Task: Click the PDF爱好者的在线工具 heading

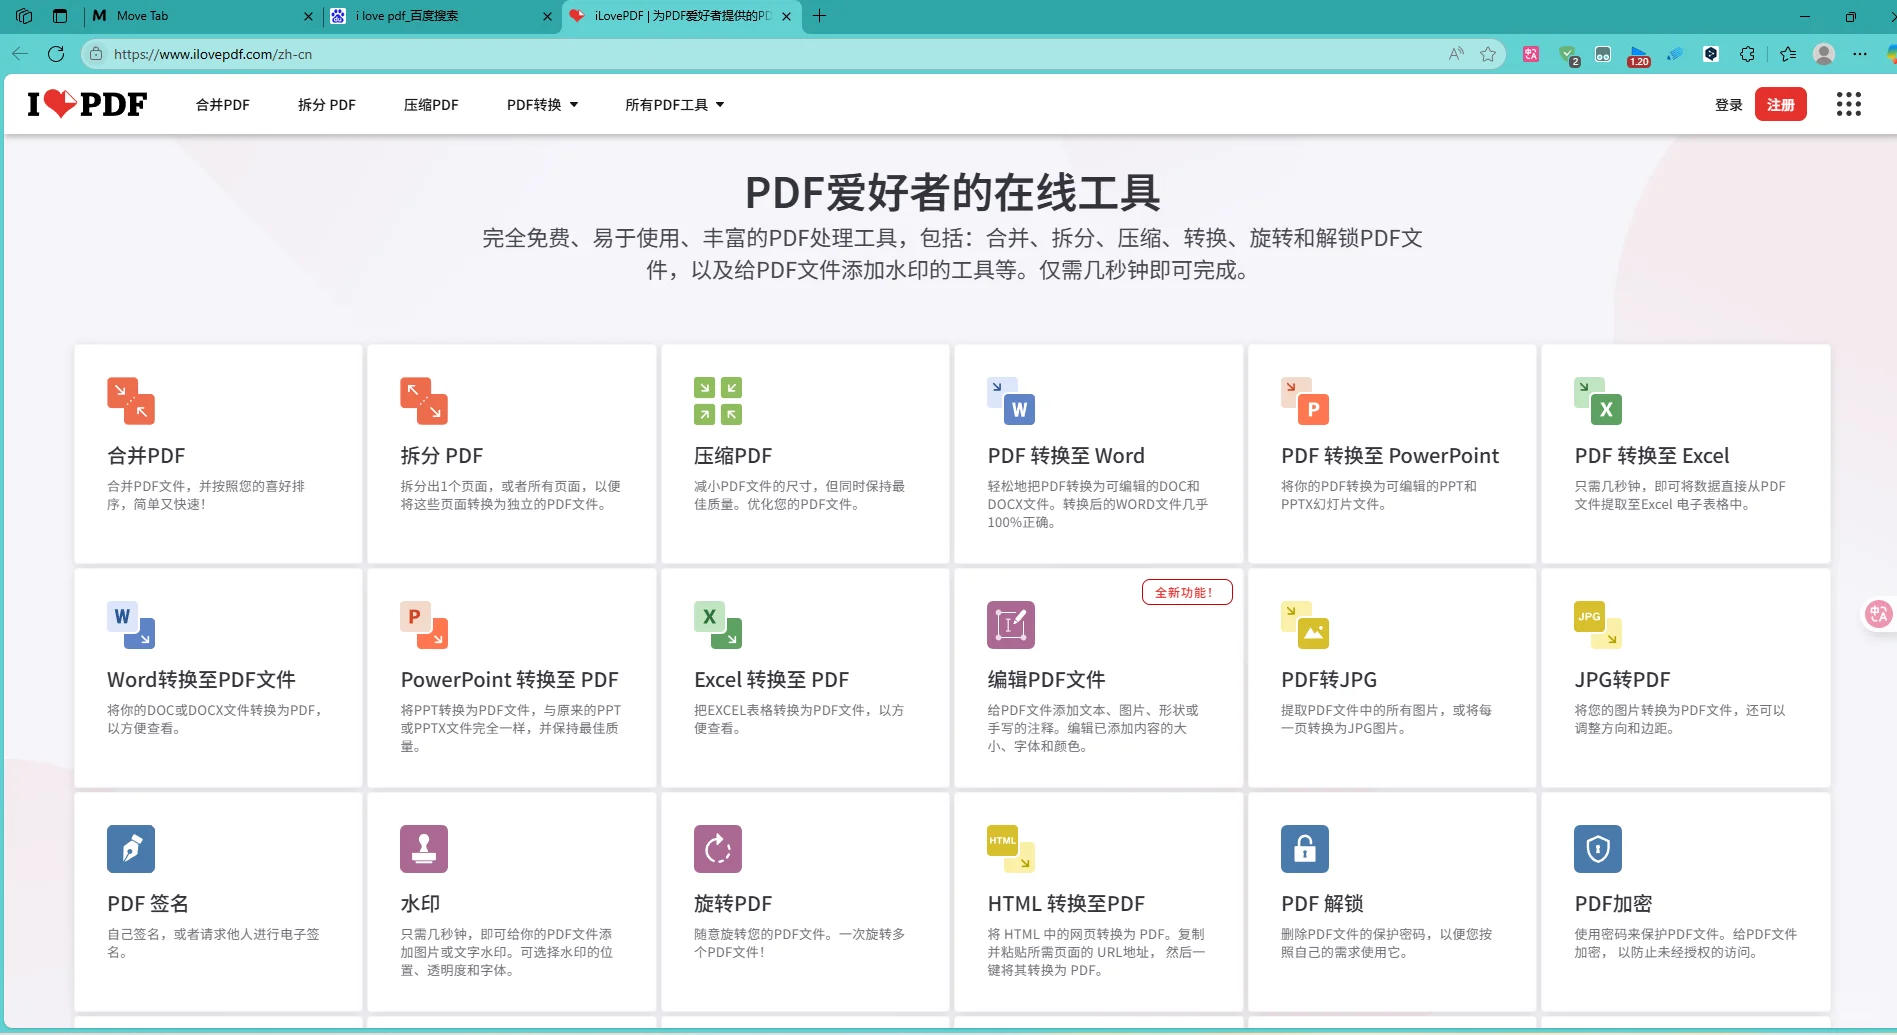Action: pos(952,192)
